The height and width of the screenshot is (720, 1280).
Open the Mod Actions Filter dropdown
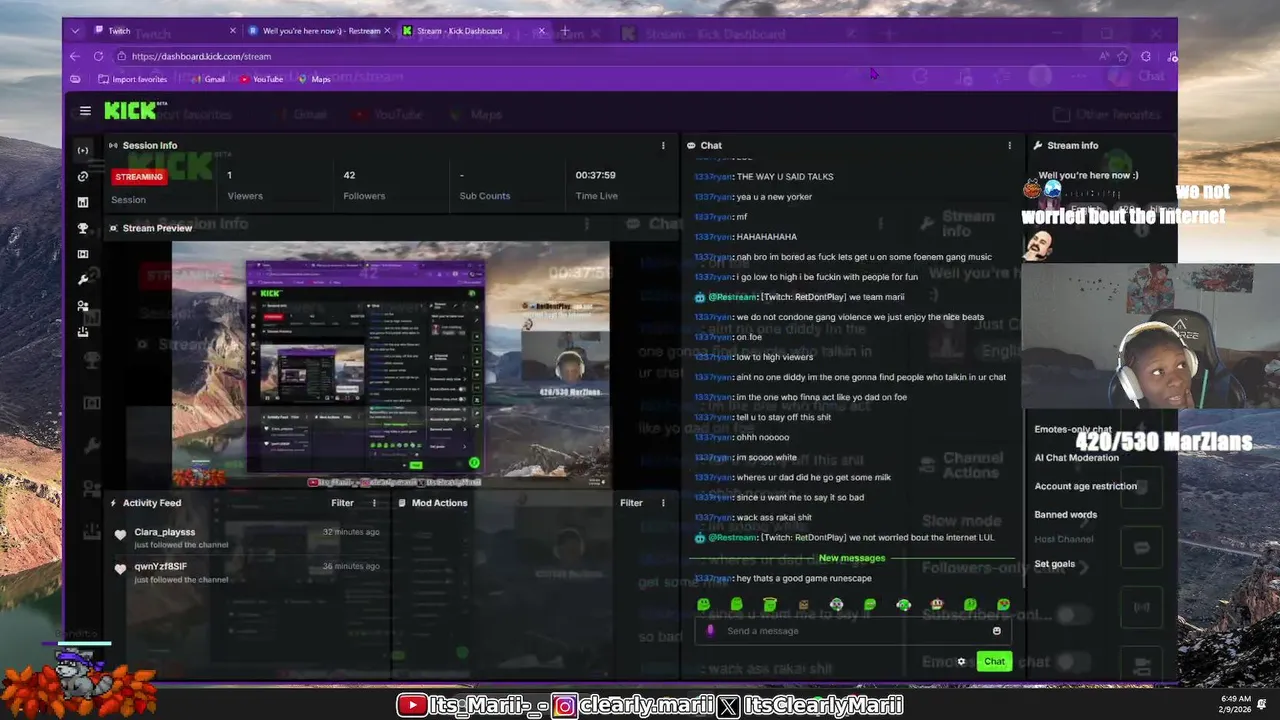(x=631, y=503)
